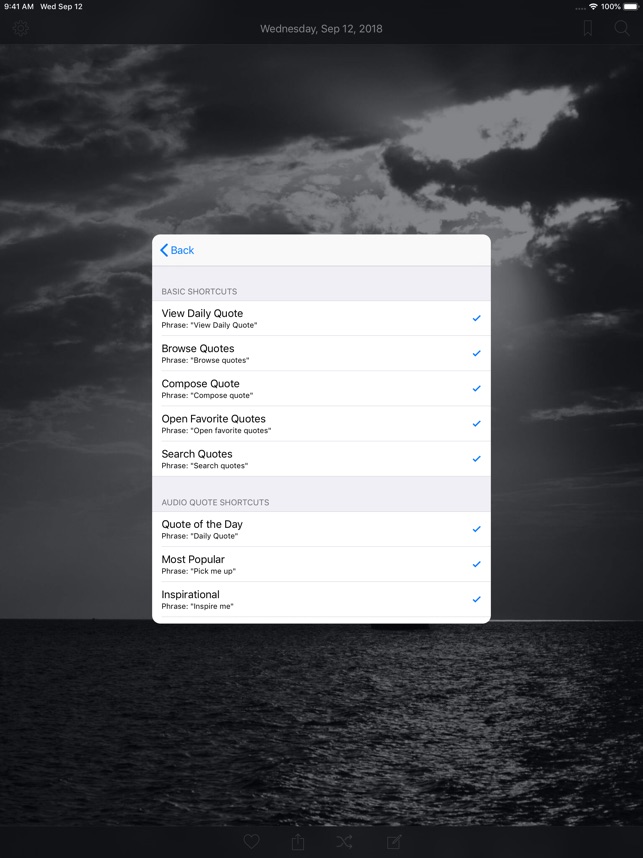Go back using the Back button
Screen dimensions: 643x858
coord(177,250)
